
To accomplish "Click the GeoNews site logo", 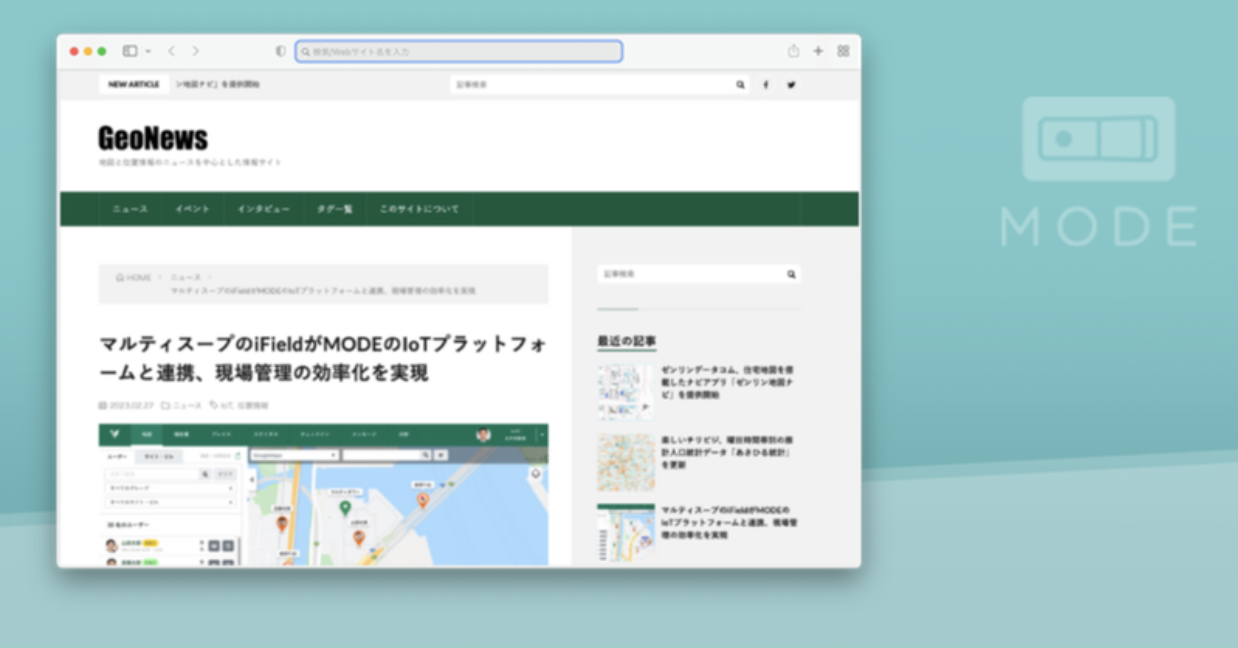I will (153, 138).
